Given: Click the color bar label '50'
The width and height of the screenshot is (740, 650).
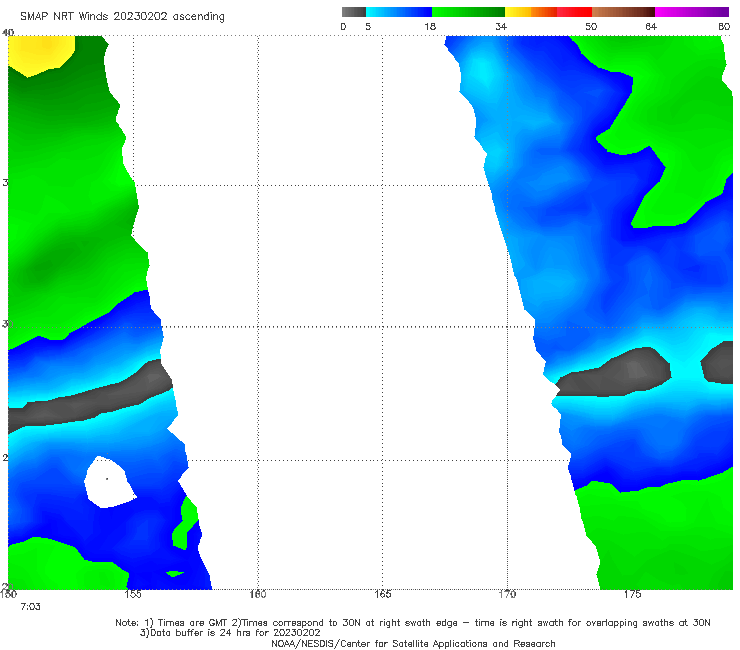Looking at the screenshot, I should (x=591, y=27).
